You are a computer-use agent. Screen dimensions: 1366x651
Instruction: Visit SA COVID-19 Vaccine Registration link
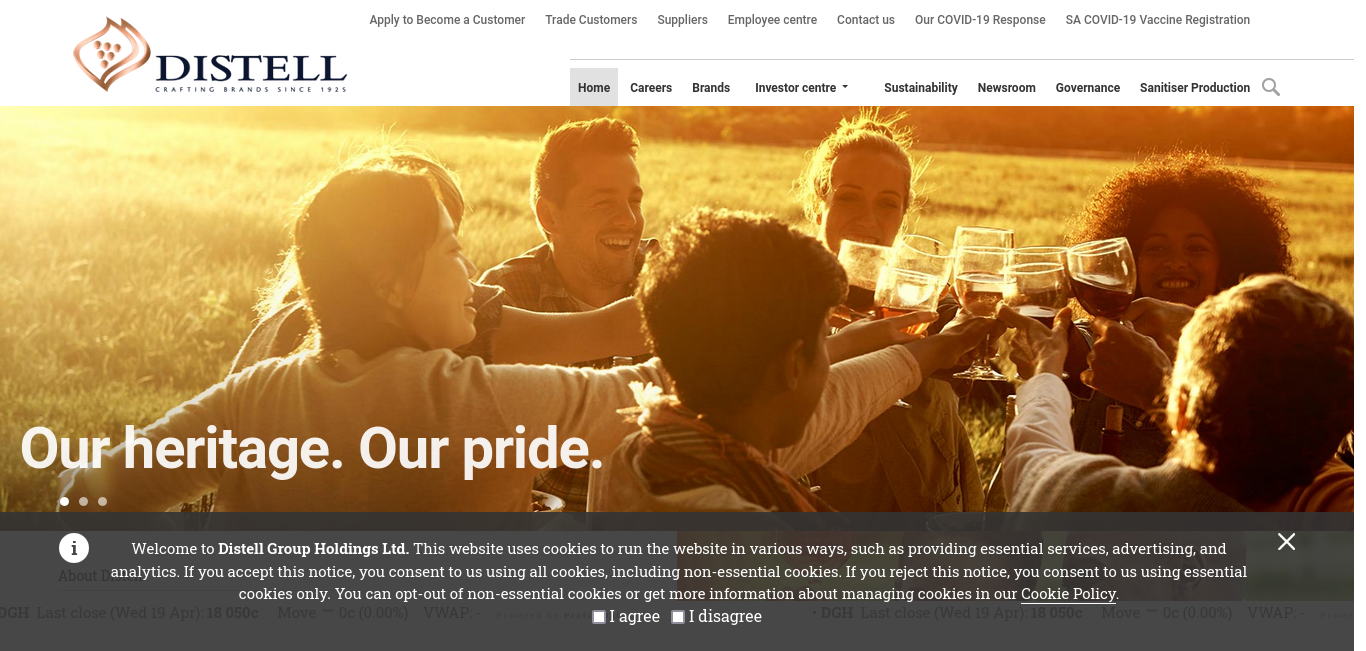[x=1158, y=20]
